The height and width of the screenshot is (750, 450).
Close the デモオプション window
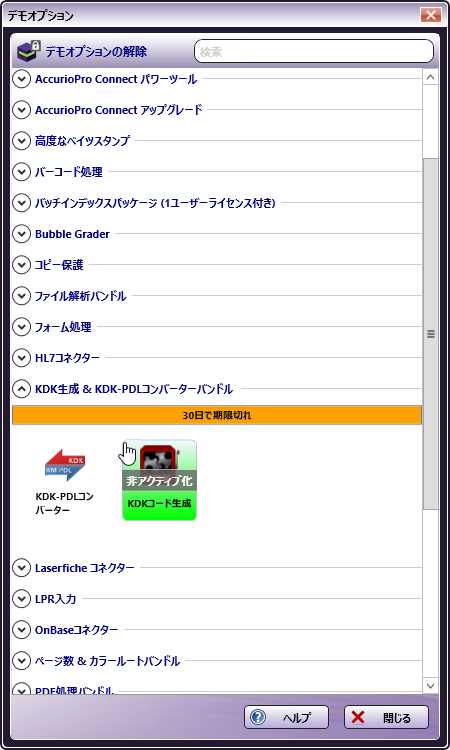(x=430, y=15)
